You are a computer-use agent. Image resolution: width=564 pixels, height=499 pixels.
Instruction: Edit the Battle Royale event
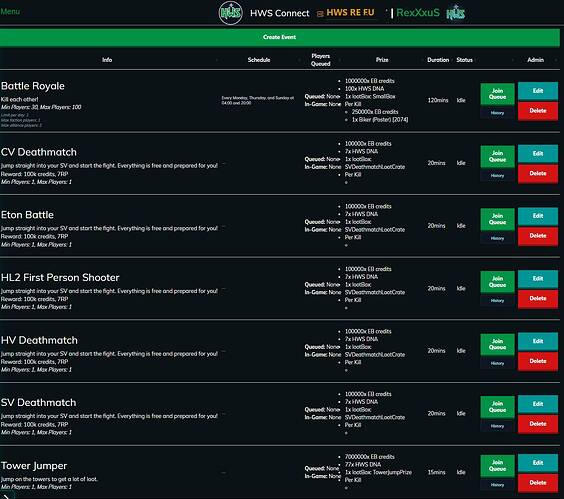tap(538, 91)
